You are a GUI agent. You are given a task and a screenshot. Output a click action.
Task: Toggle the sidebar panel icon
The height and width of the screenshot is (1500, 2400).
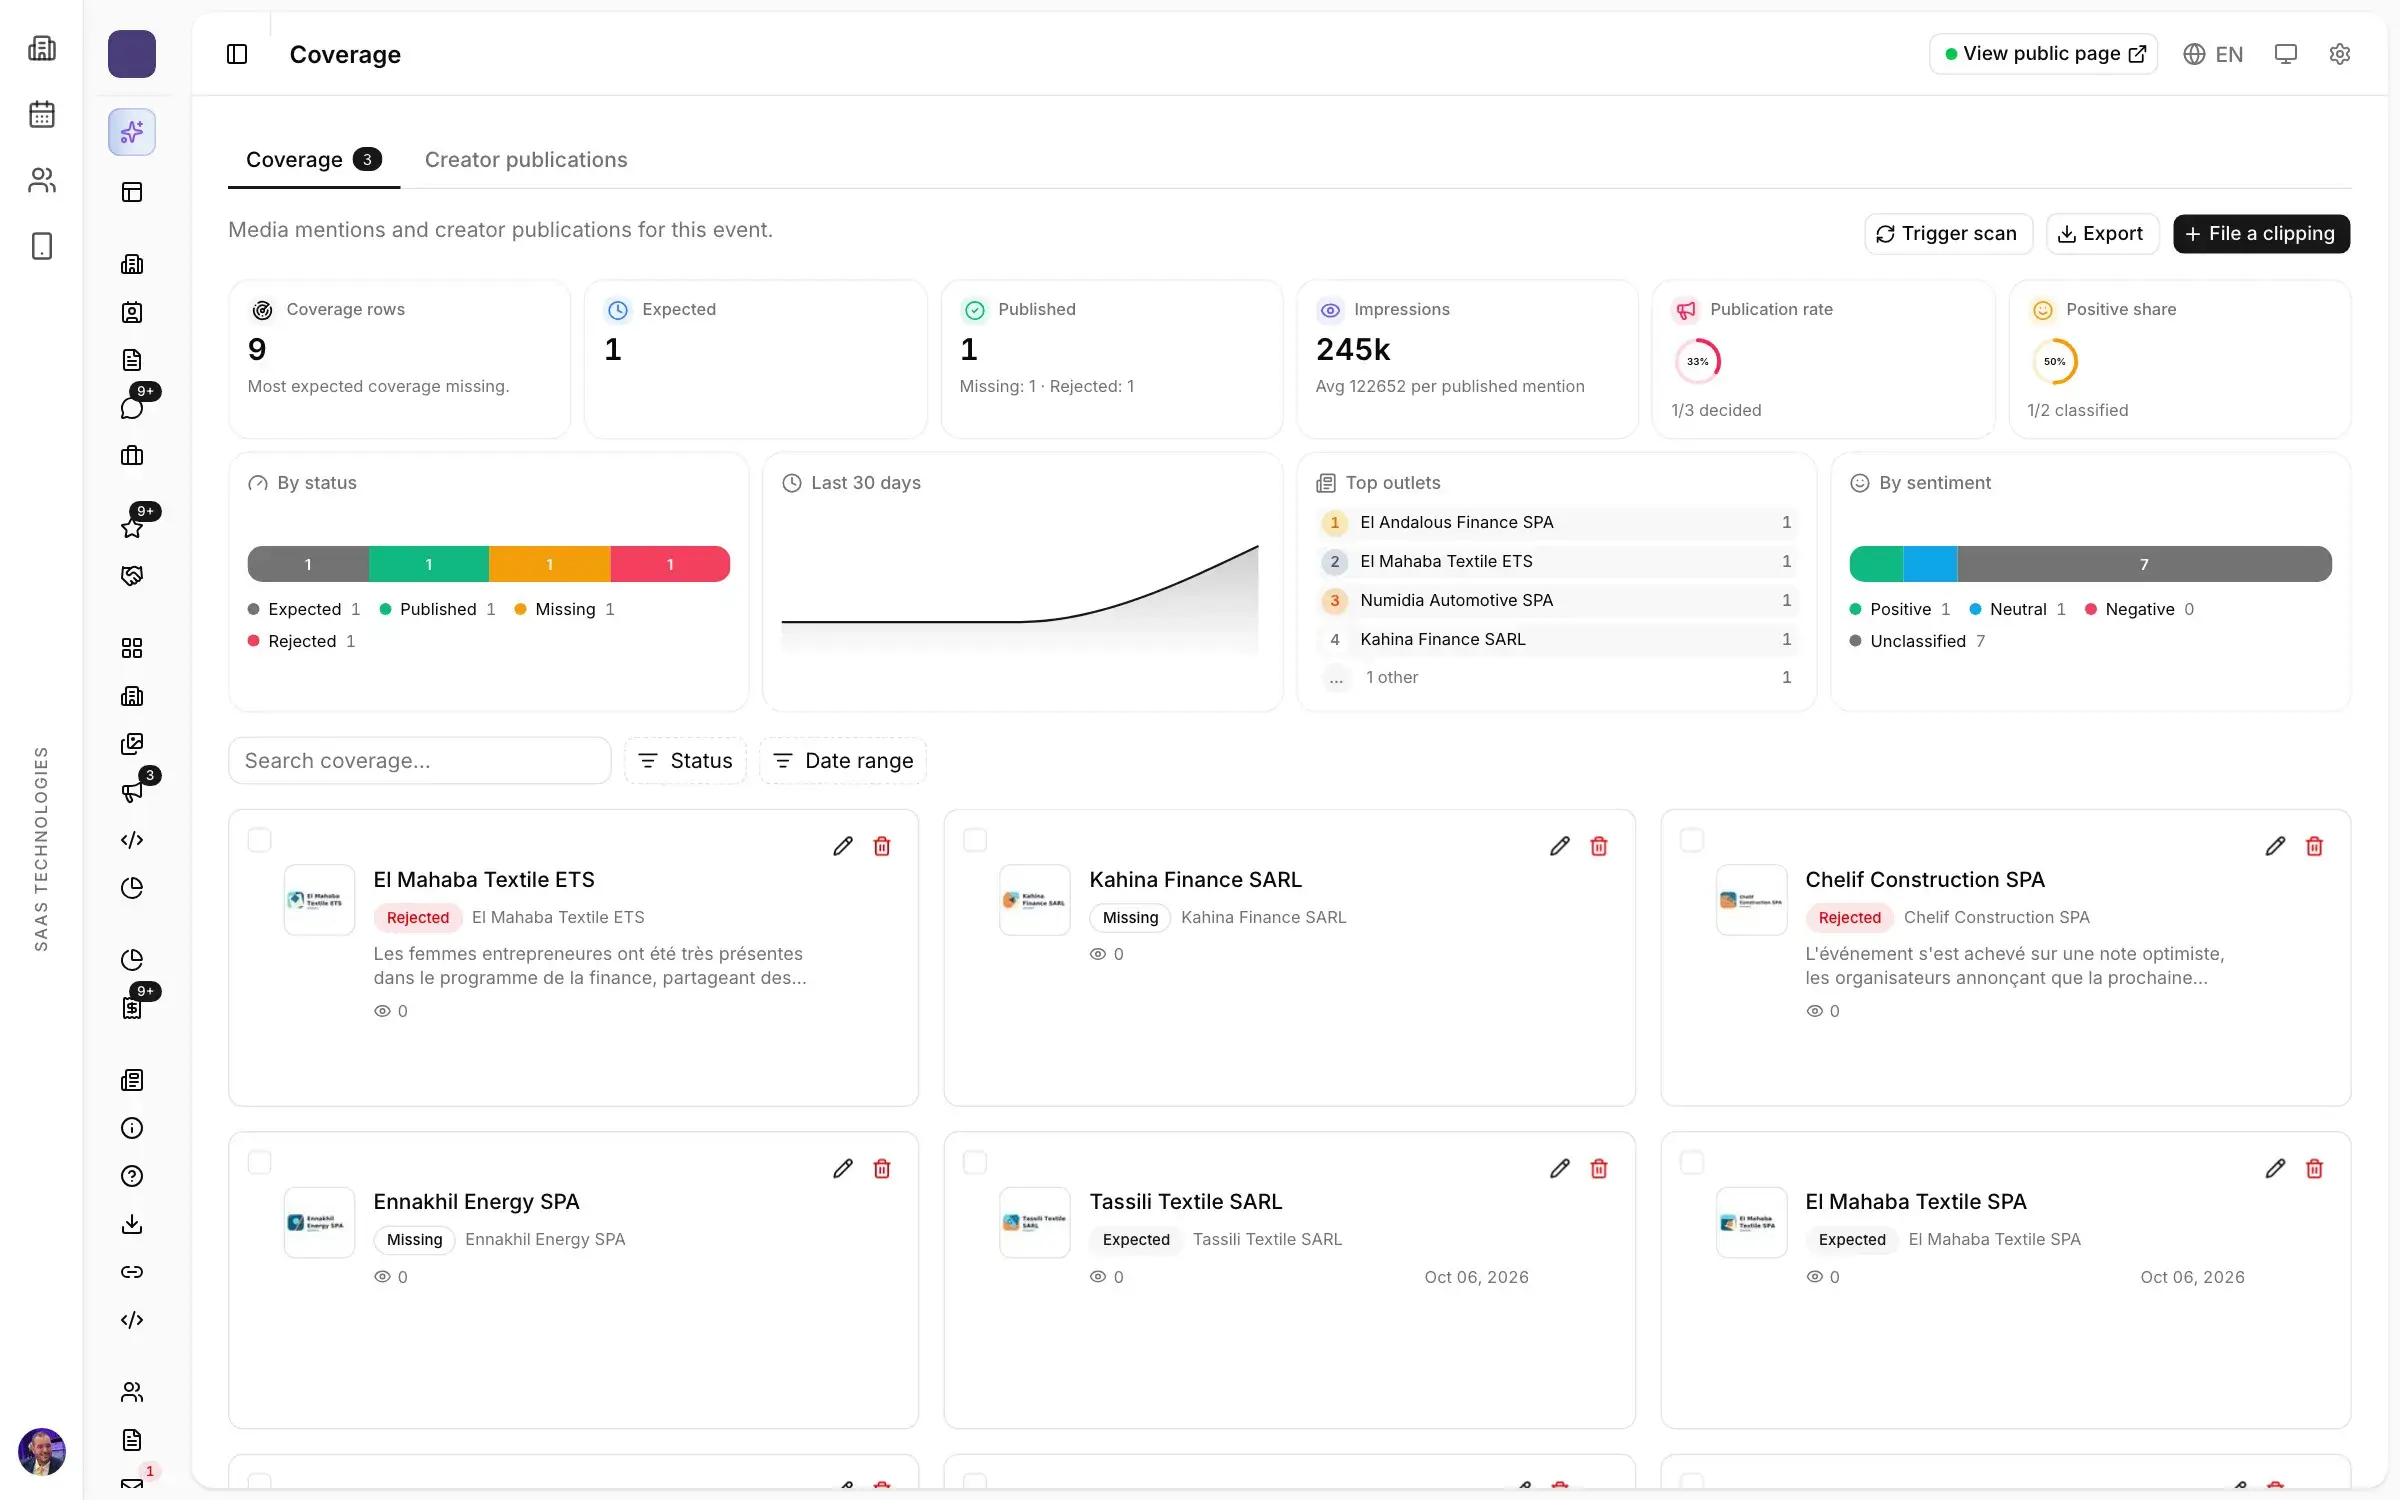[237, 54]
